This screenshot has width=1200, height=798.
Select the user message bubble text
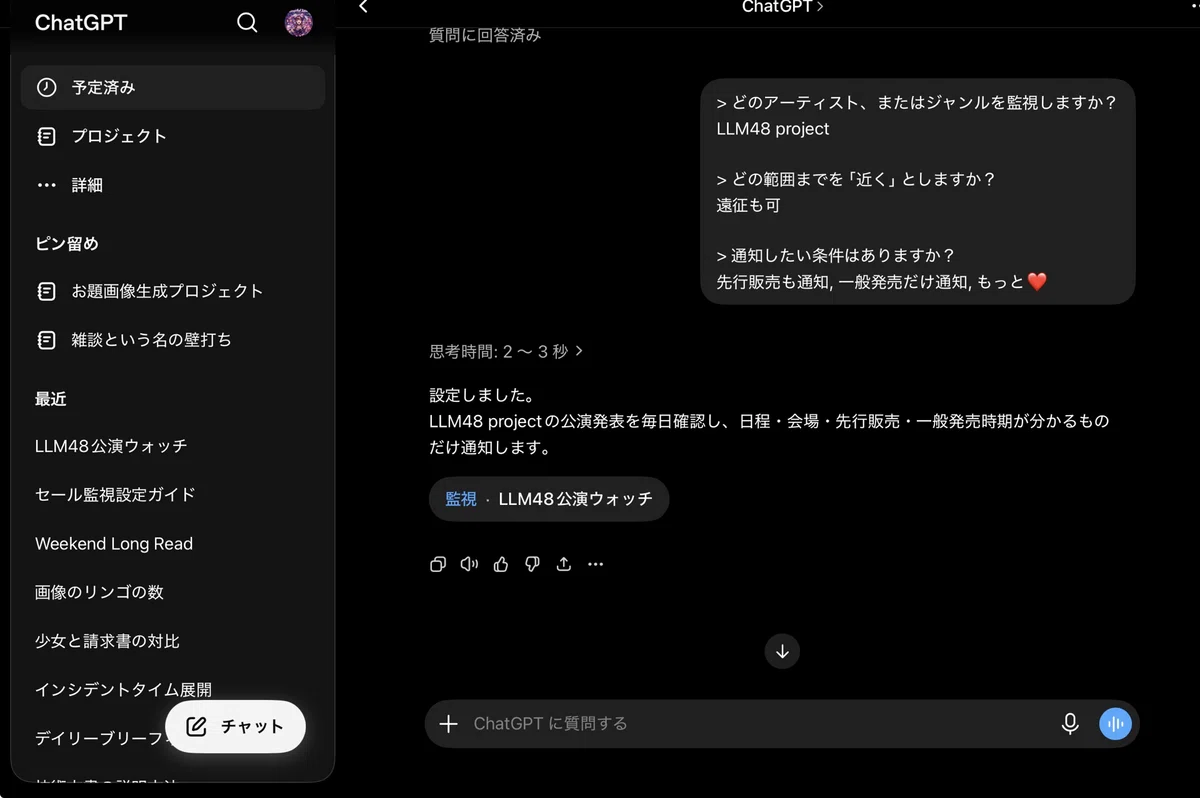(x=918, y=192)
